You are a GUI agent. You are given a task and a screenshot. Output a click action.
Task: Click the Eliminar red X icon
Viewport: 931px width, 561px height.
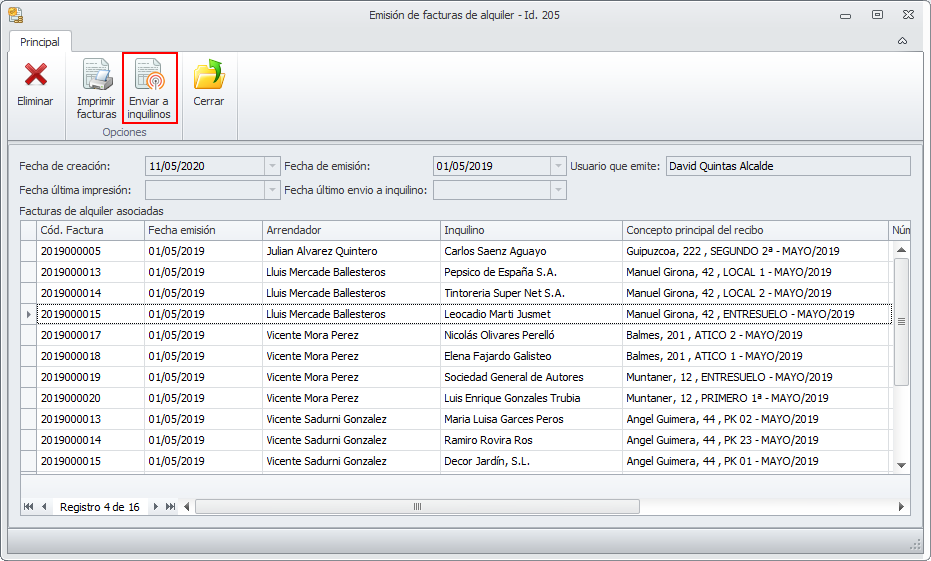[x=35, y=76]
